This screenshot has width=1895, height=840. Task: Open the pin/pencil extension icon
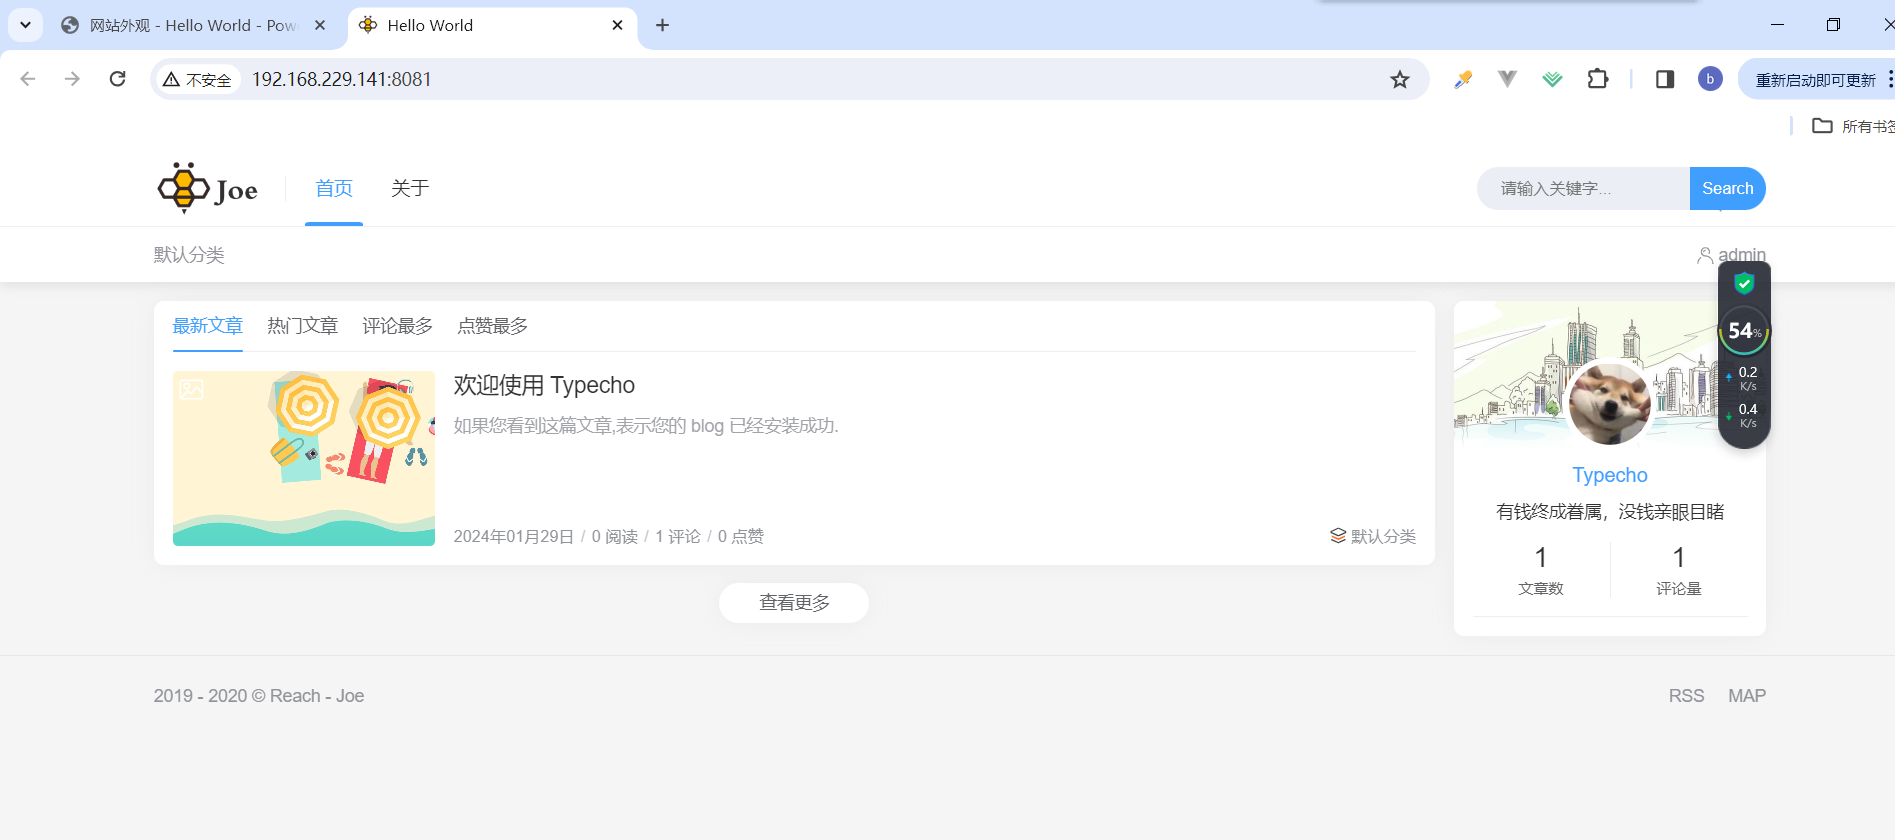click(1463, 79)
